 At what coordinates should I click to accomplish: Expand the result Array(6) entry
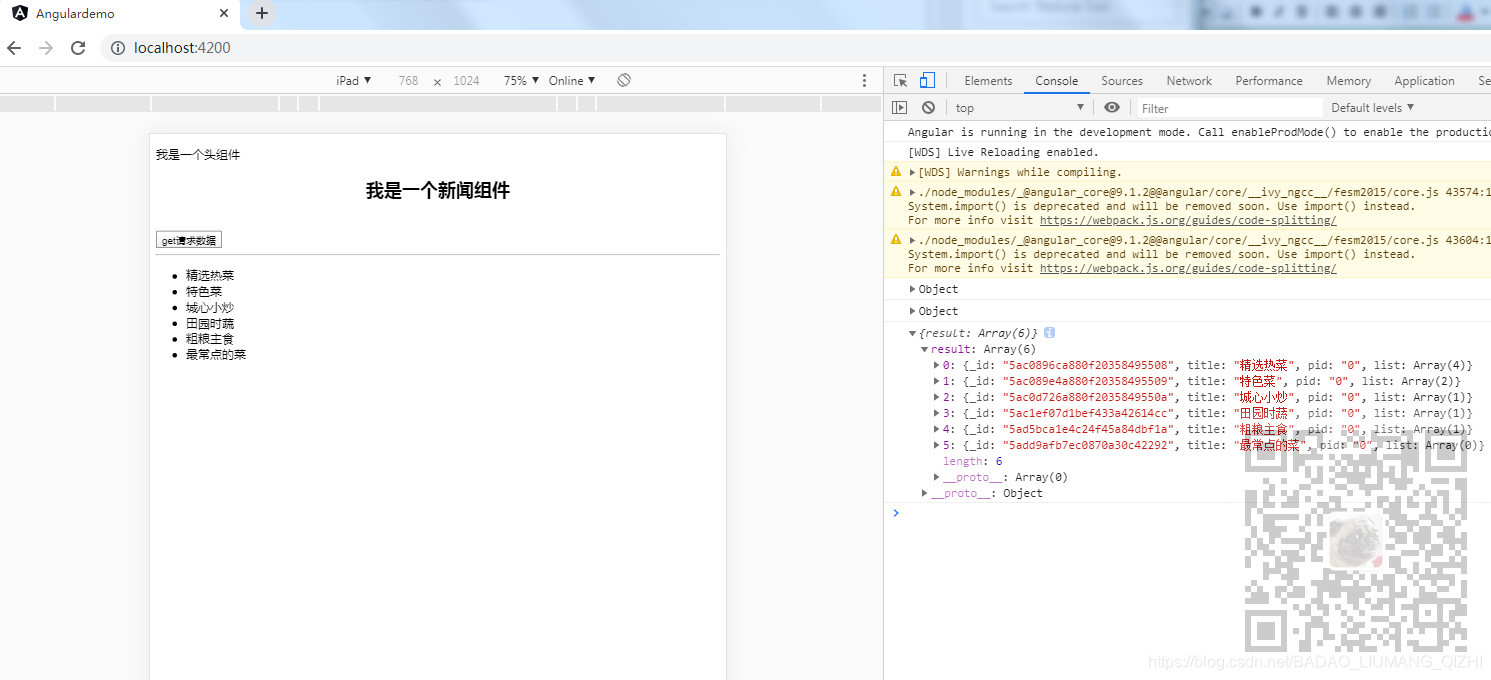[x=924, y=348]
